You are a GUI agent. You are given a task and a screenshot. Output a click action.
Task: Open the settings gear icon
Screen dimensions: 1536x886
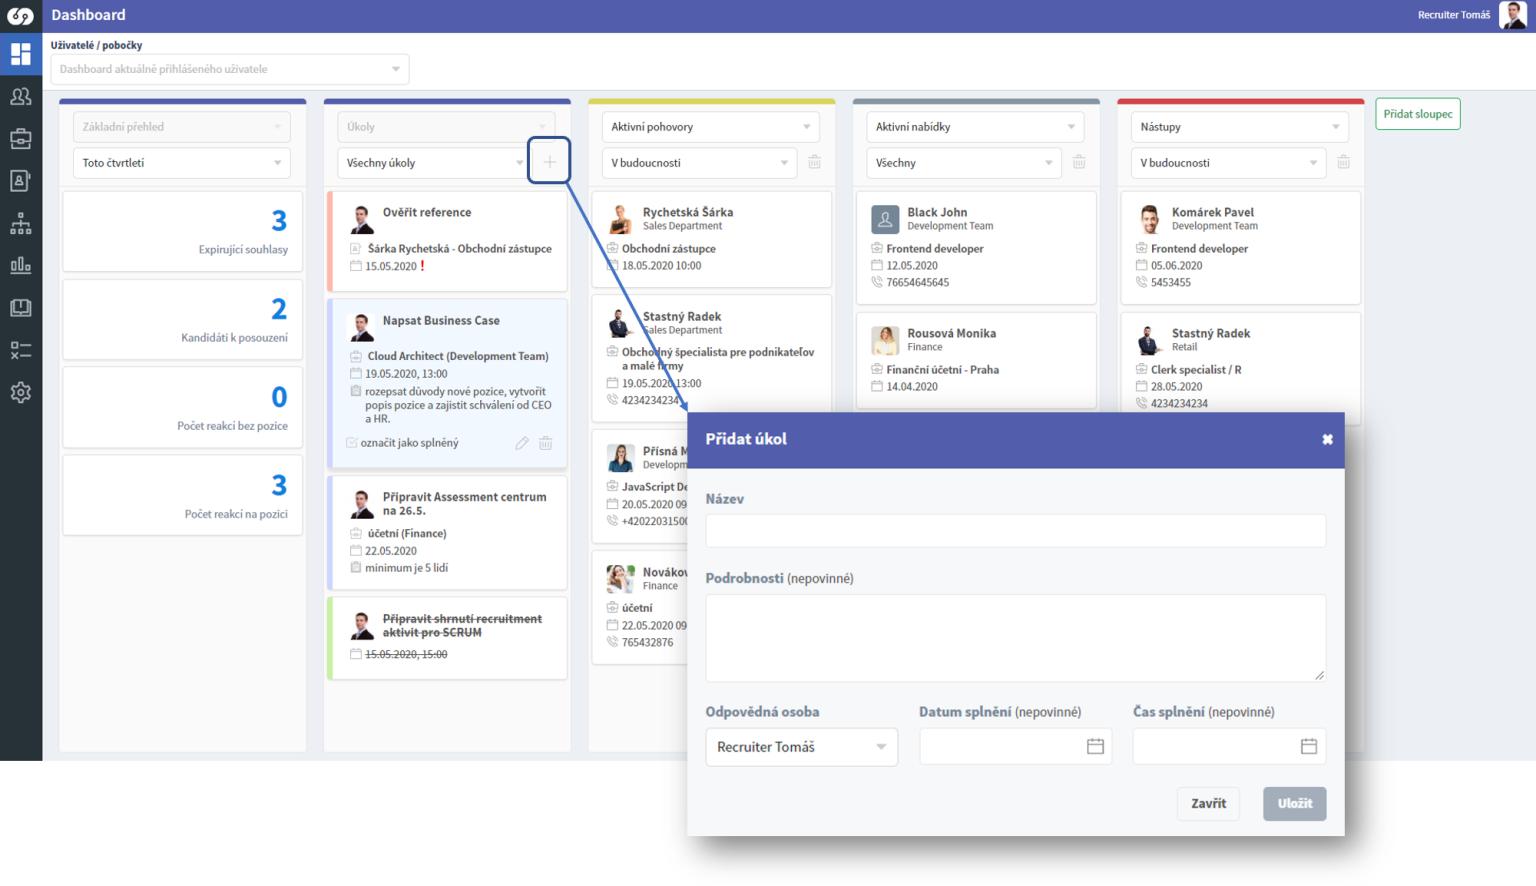click(21, 392)
